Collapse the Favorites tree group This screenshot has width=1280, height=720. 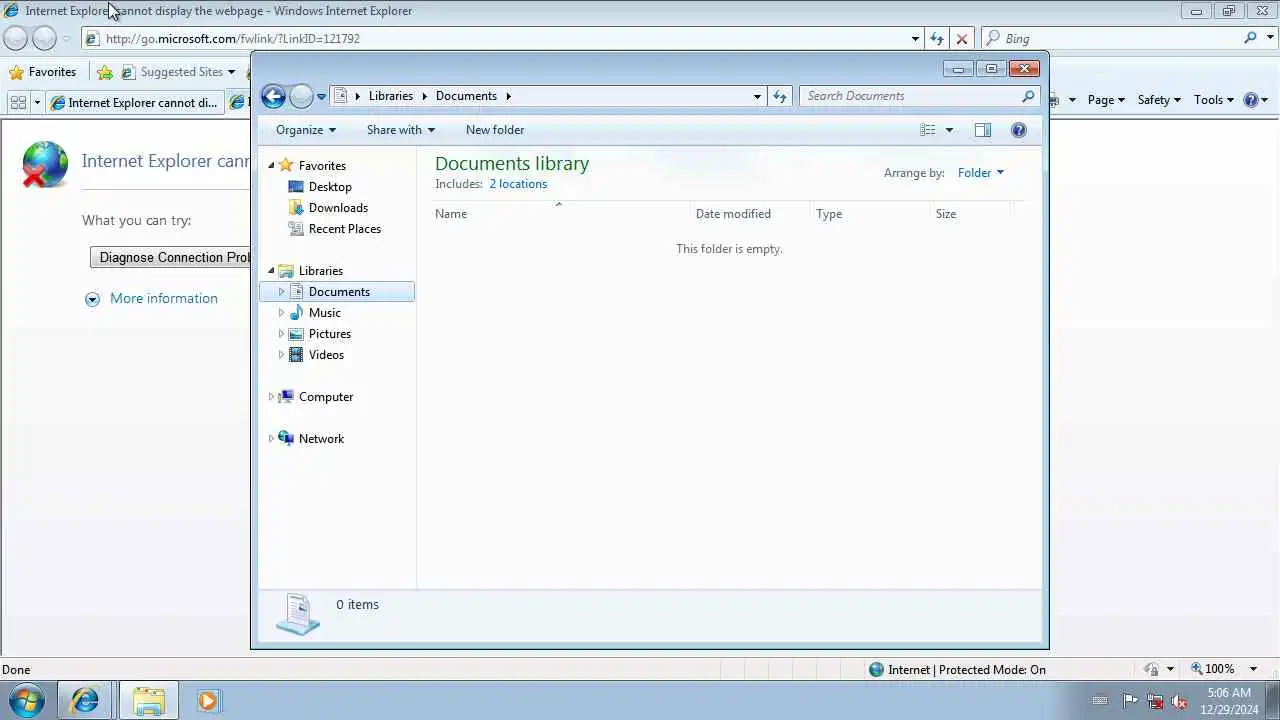coord(271,166)
